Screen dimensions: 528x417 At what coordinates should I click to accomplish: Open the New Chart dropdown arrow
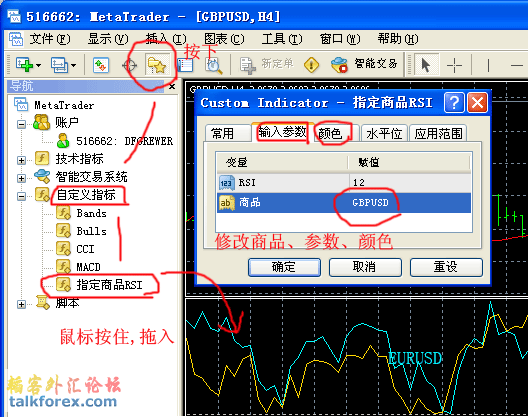tap(38, 65)
